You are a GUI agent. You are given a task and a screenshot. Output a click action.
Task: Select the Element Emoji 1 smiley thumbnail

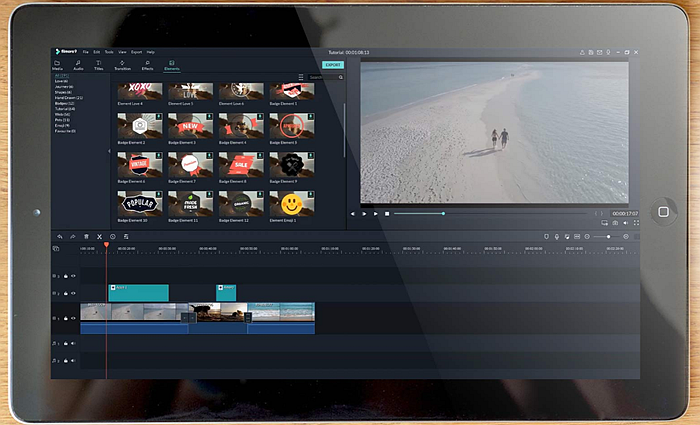[292, 204]
